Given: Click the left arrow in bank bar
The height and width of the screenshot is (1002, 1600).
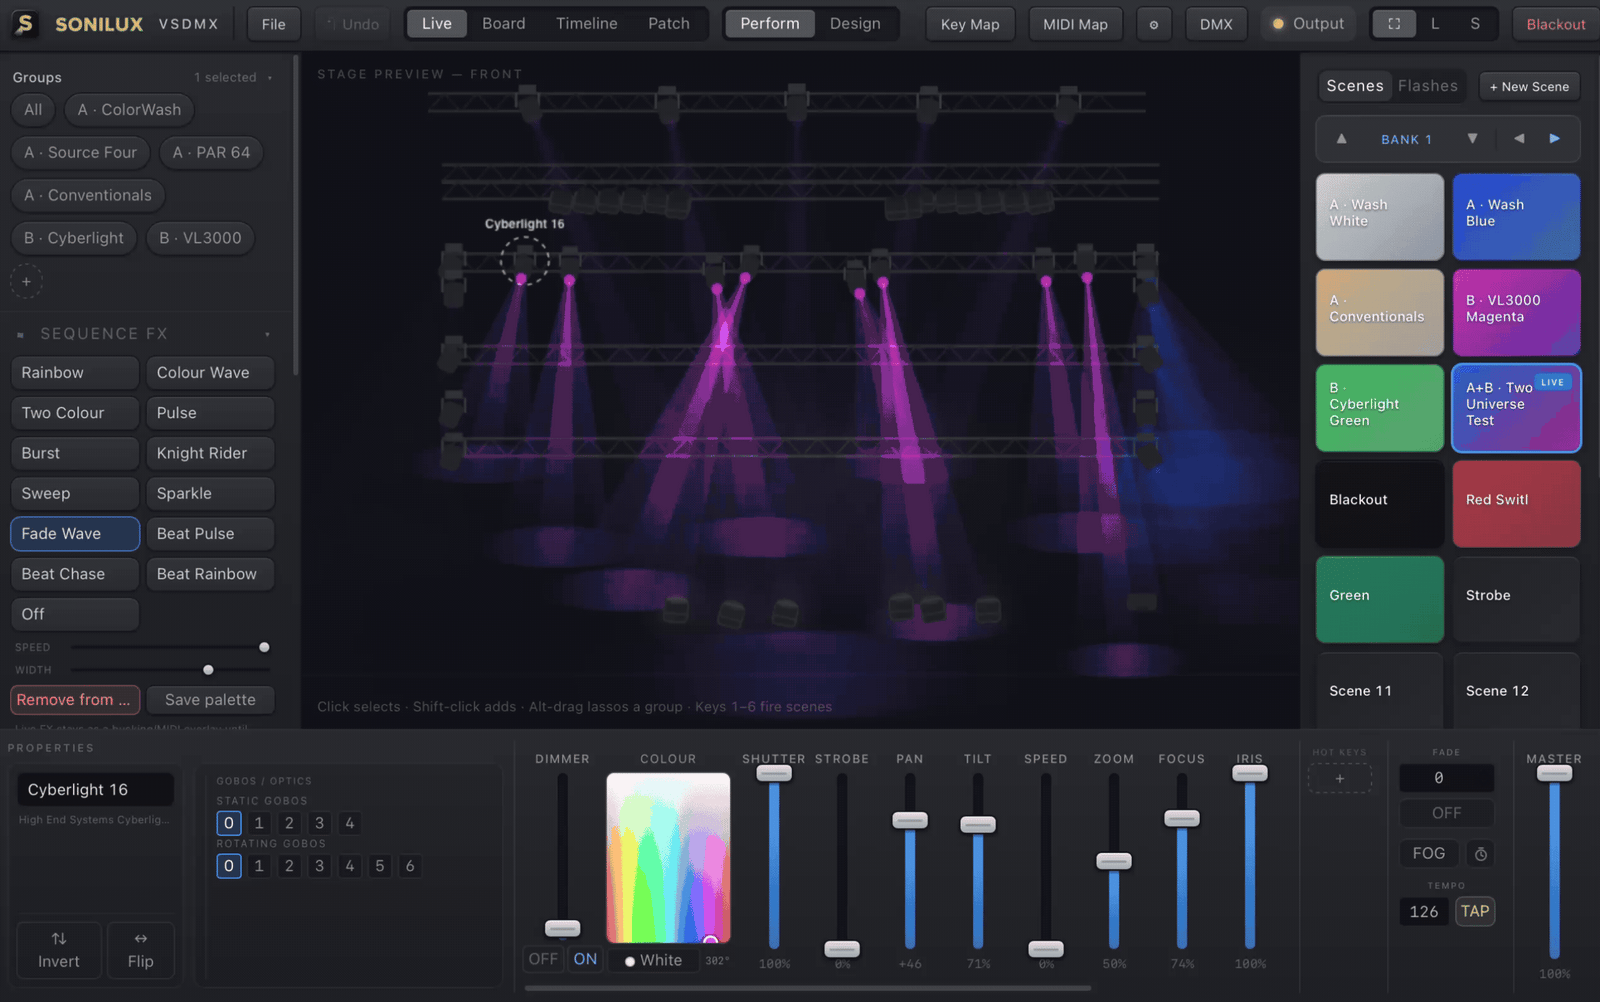Looking at the screenshot, I should click(1519, 139).
